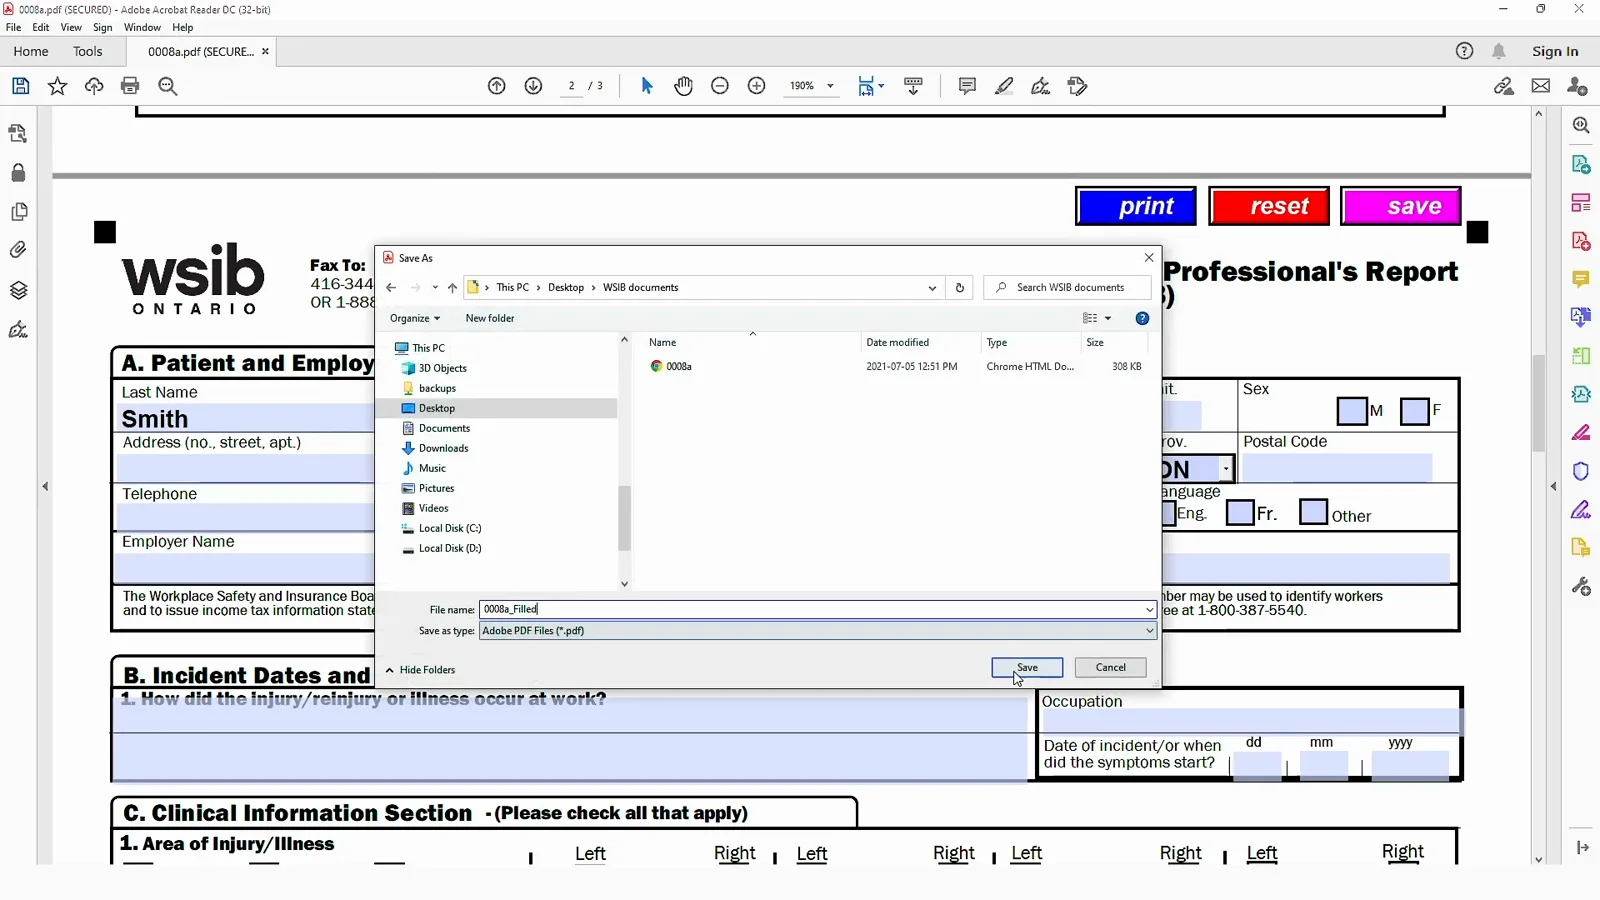Switch to the Home tab
The height and width of the screenshot is (900, 1600).
pyautogui.click(x=31, y=51)
